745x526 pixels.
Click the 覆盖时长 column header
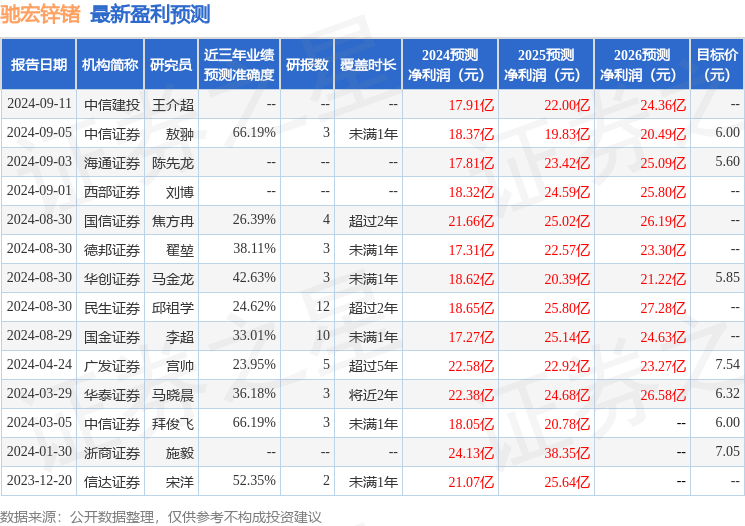[368, 65]
